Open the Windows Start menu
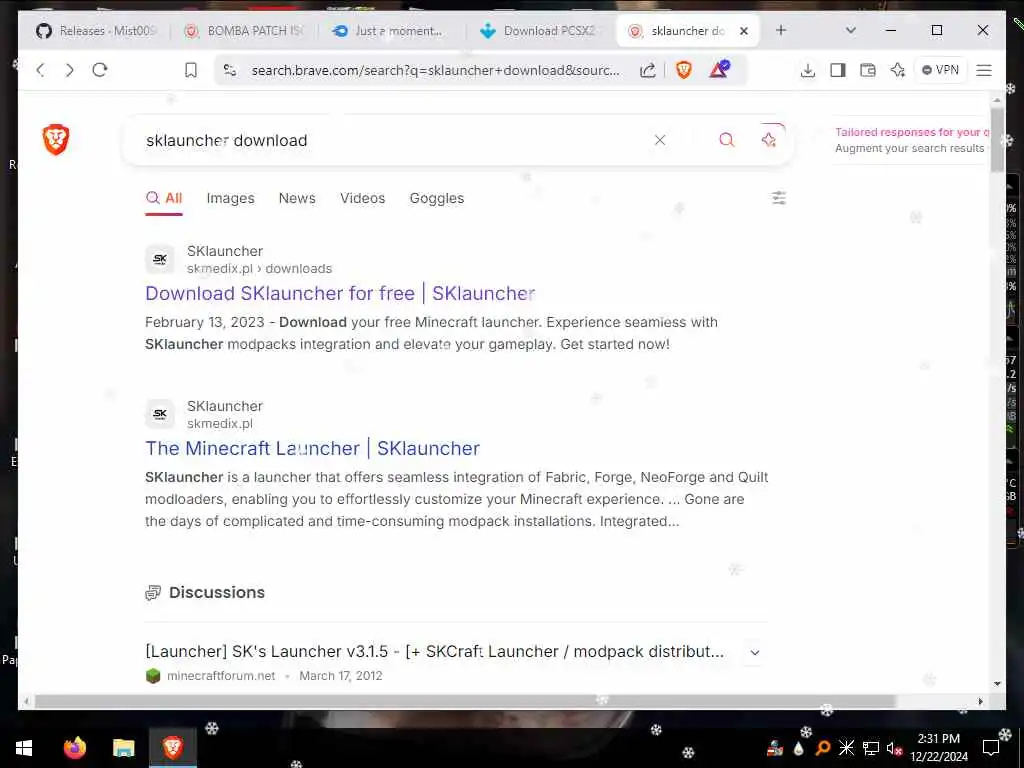Viewport: 1024px width, 768px height. tap(24, 747)
